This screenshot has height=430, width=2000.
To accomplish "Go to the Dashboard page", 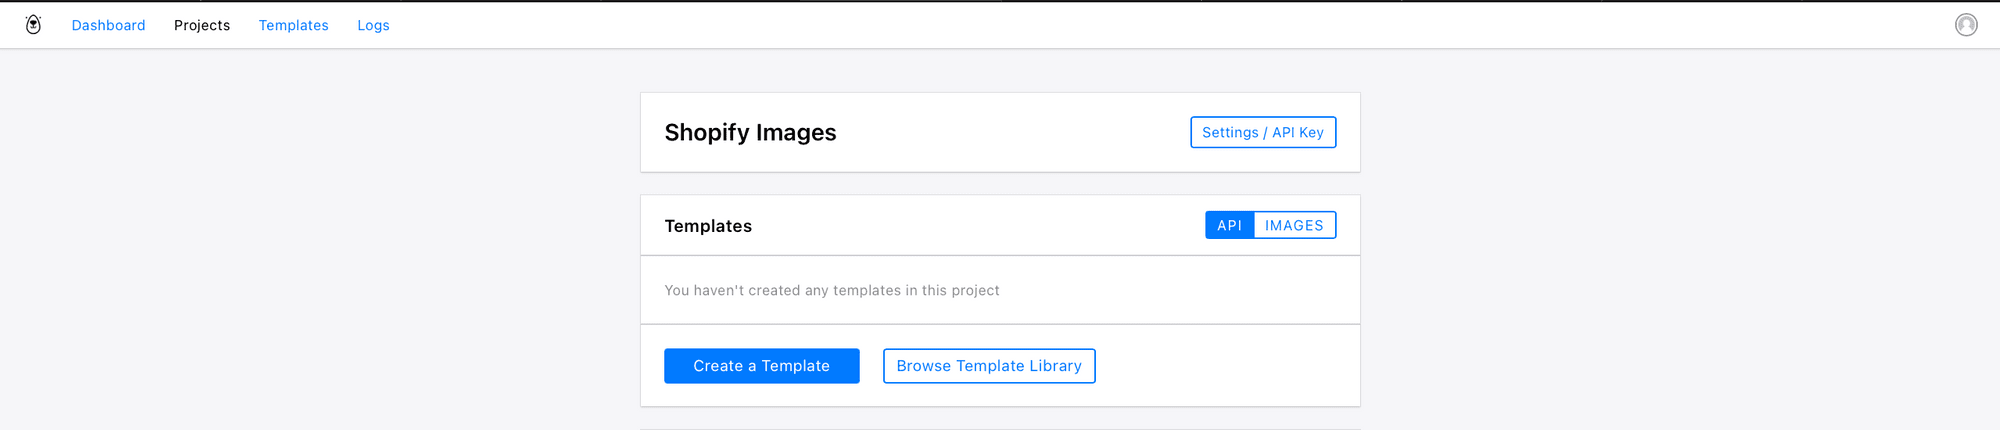I will tap(108, 25).
